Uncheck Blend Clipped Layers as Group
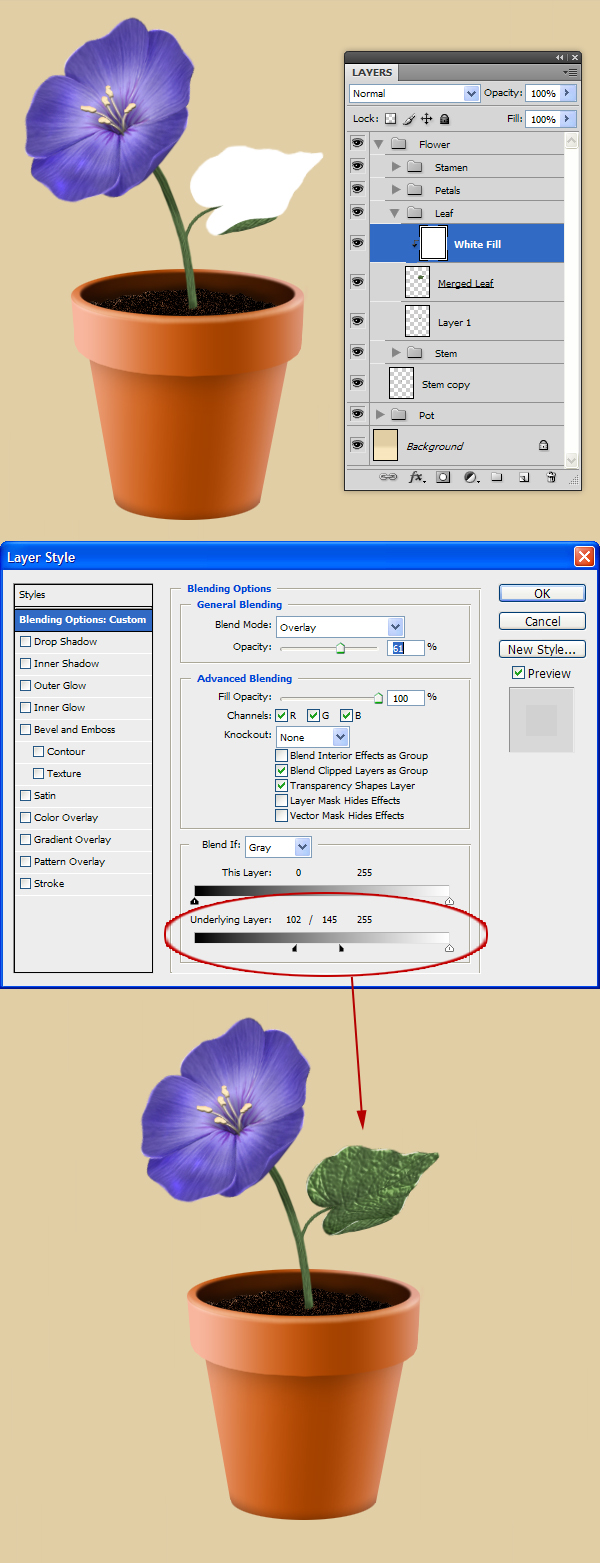600x1563 pixels. click(282, 771)
